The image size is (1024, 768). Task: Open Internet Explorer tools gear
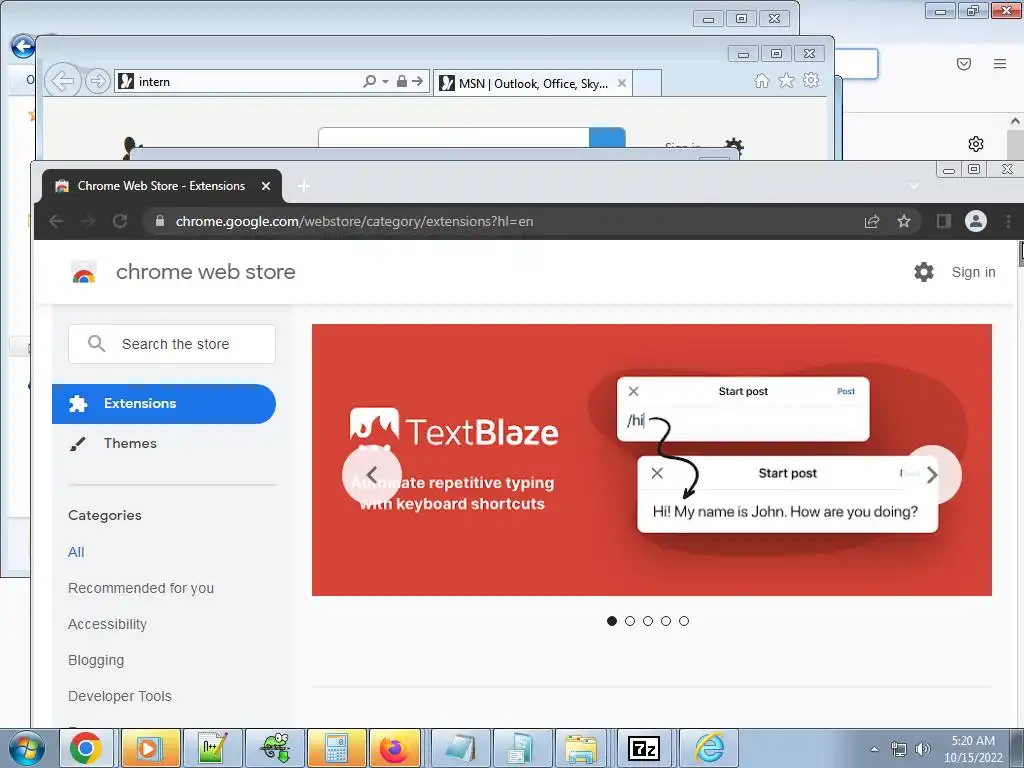click(x=811, y=80)
